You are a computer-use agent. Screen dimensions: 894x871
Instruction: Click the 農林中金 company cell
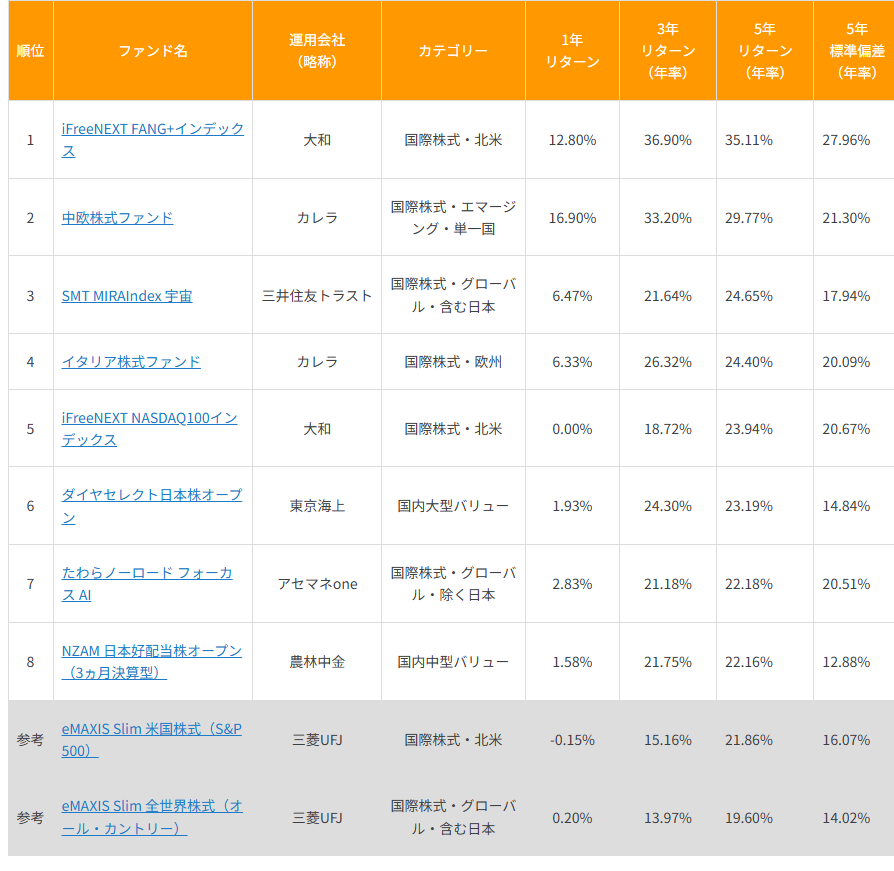coord(317,662)
